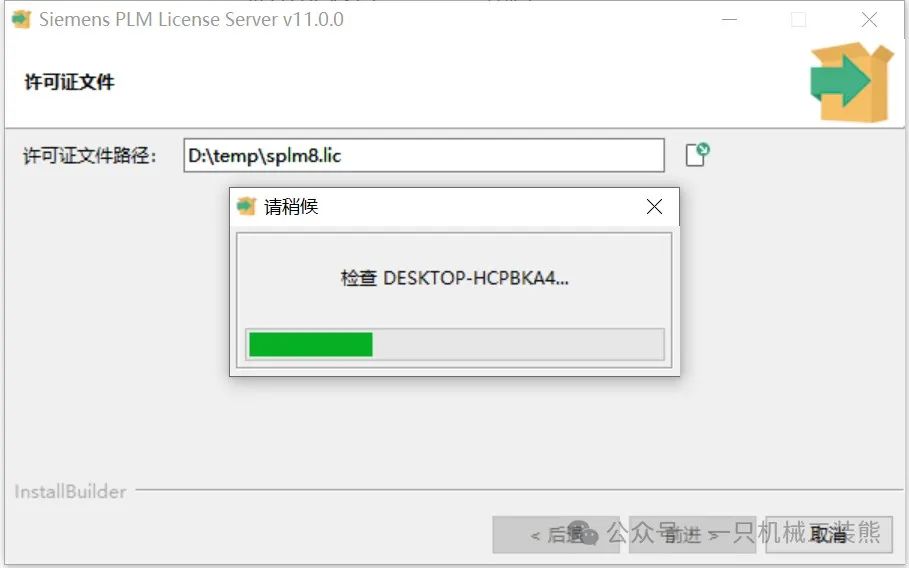Click the InstallBuilder label text
The width and height of the screenshot is (909, 568).
(70, 491)
